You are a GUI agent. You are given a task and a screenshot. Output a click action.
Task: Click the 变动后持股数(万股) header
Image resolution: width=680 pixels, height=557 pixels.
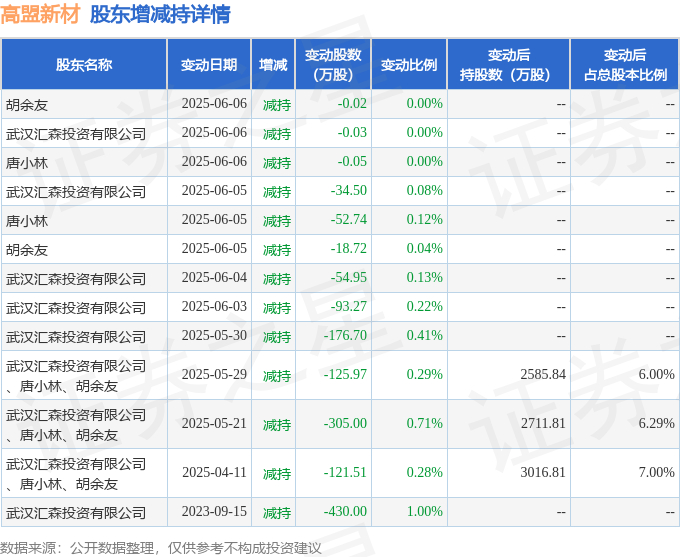[x=508, y=64]
